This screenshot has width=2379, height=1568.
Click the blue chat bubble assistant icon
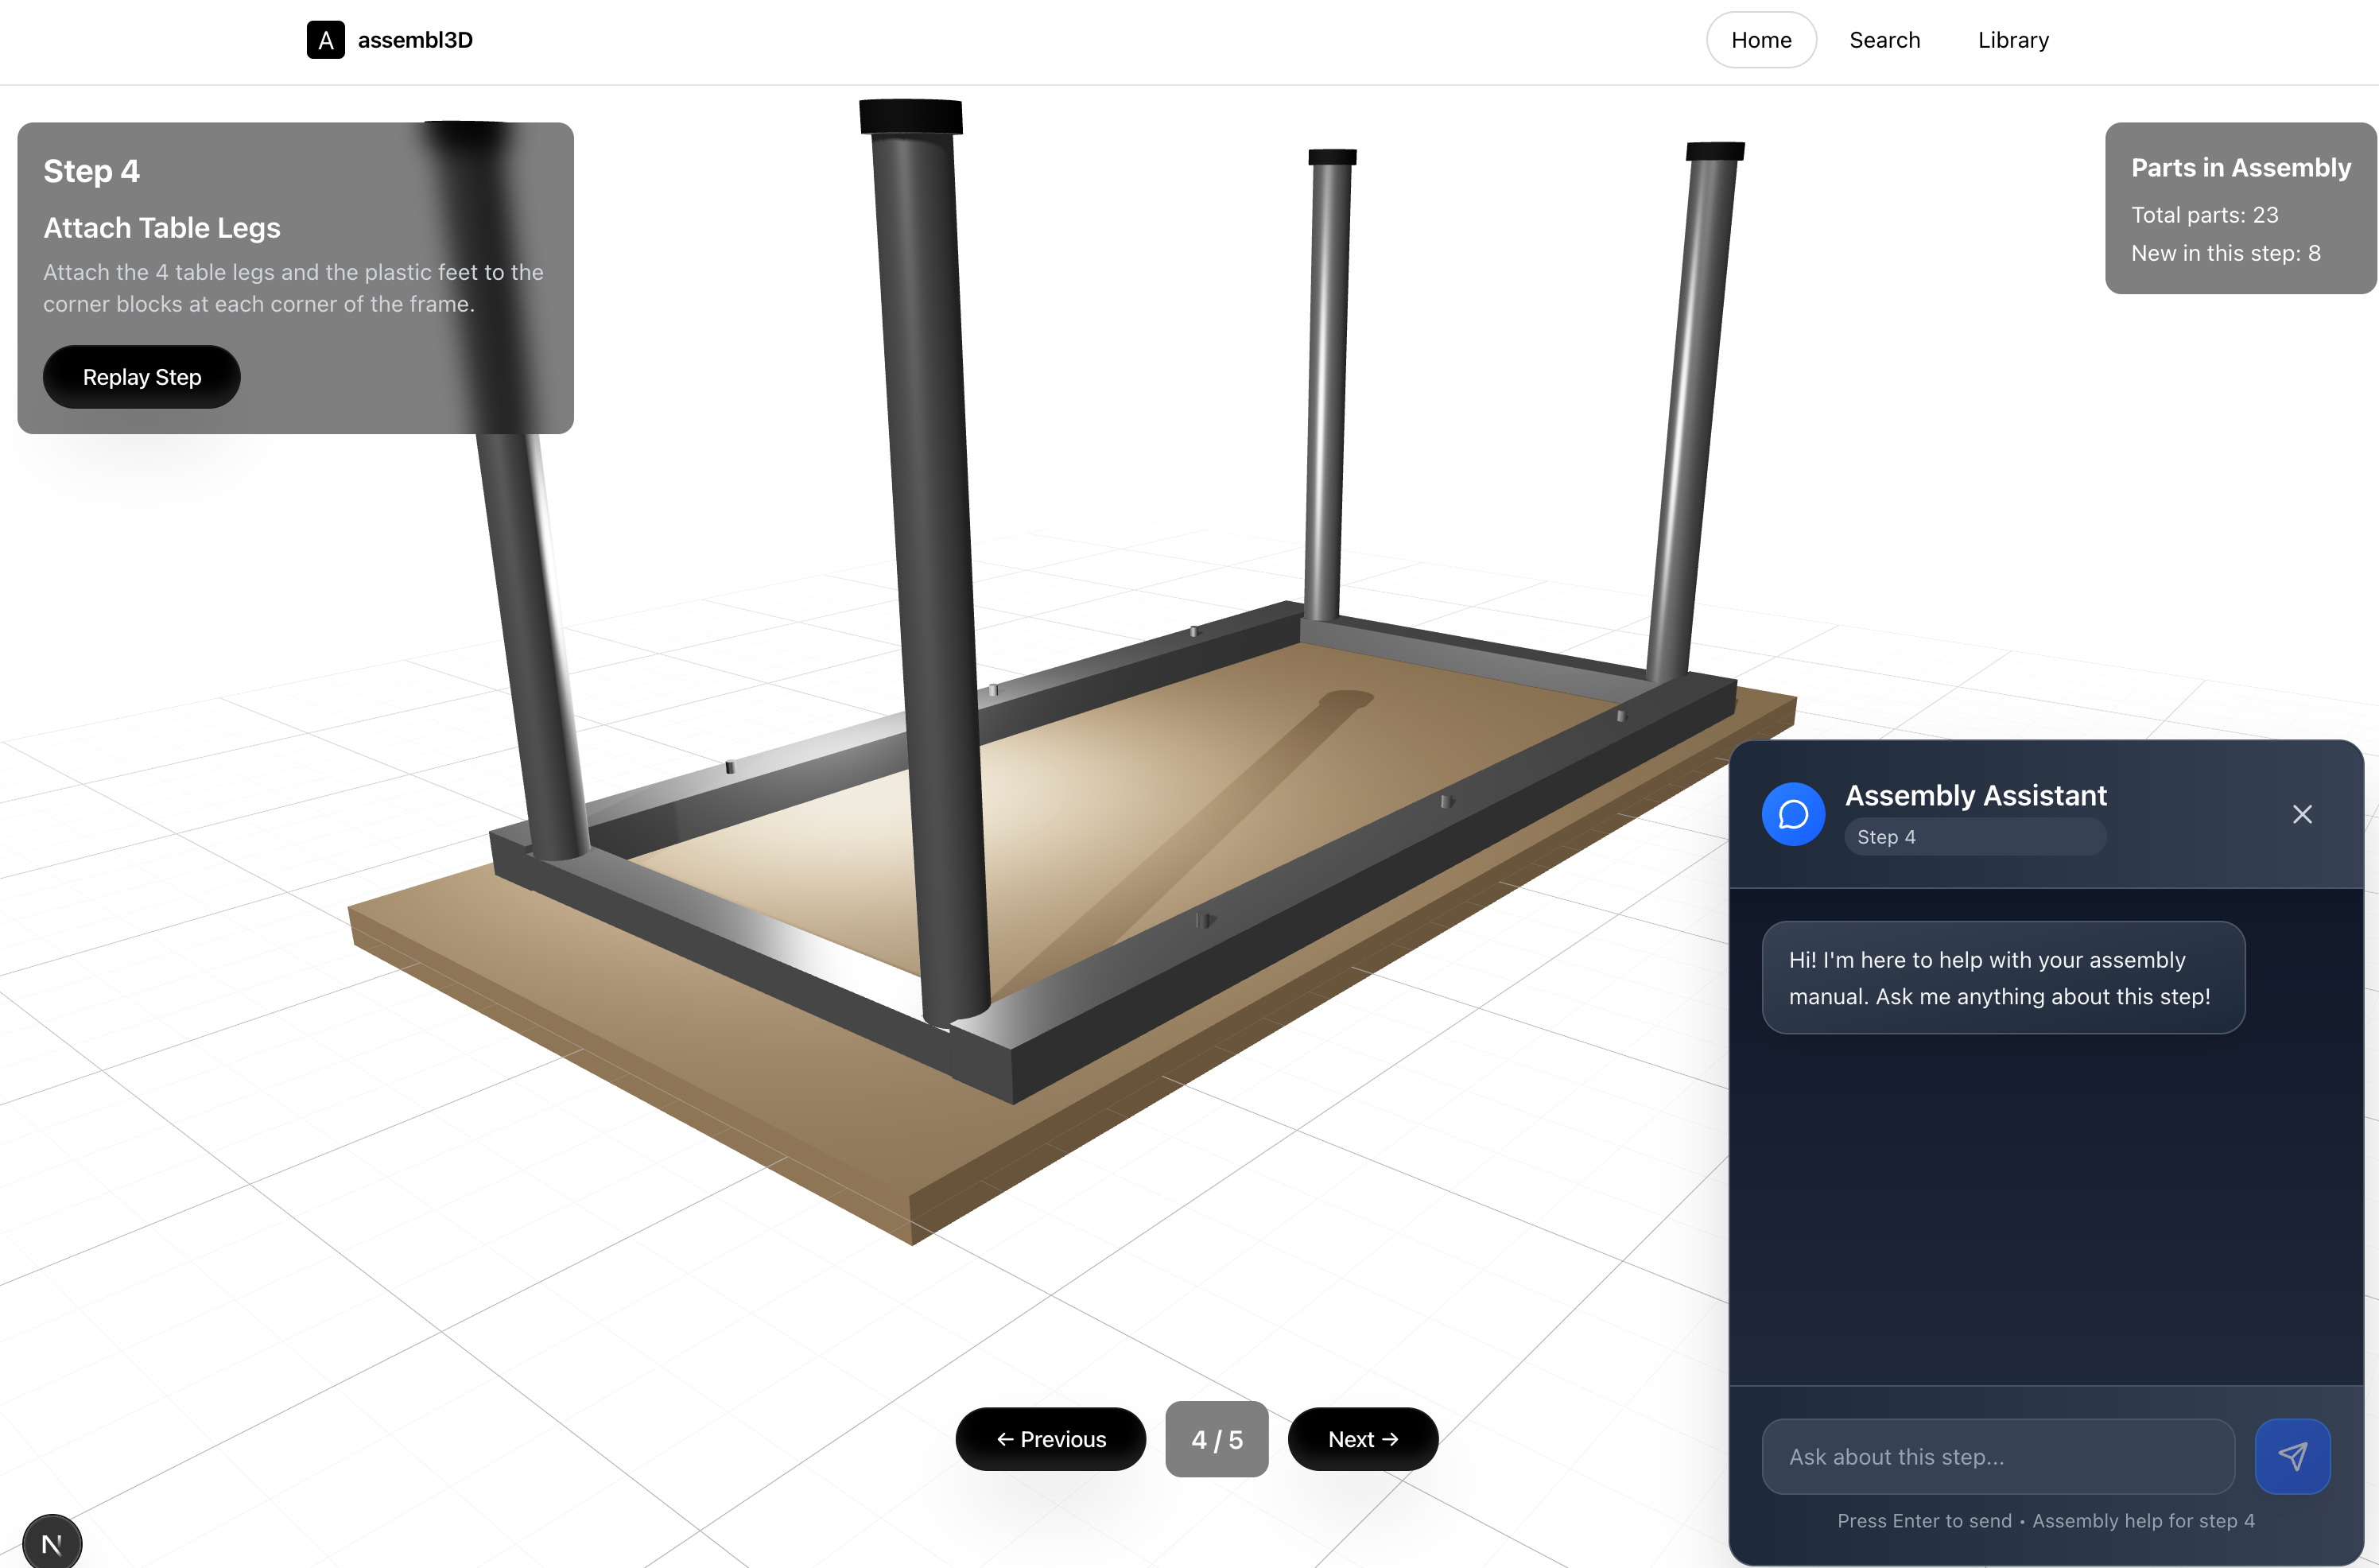tap(1793, 814)
